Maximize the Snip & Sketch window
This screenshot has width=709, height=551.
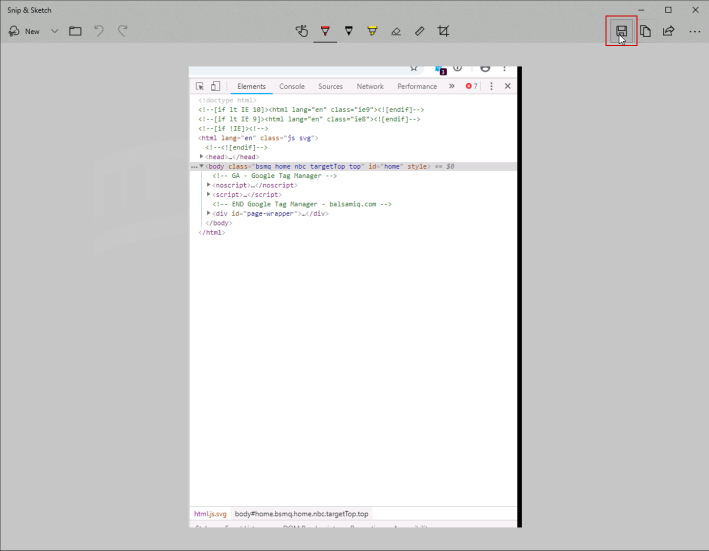point(668,9)
